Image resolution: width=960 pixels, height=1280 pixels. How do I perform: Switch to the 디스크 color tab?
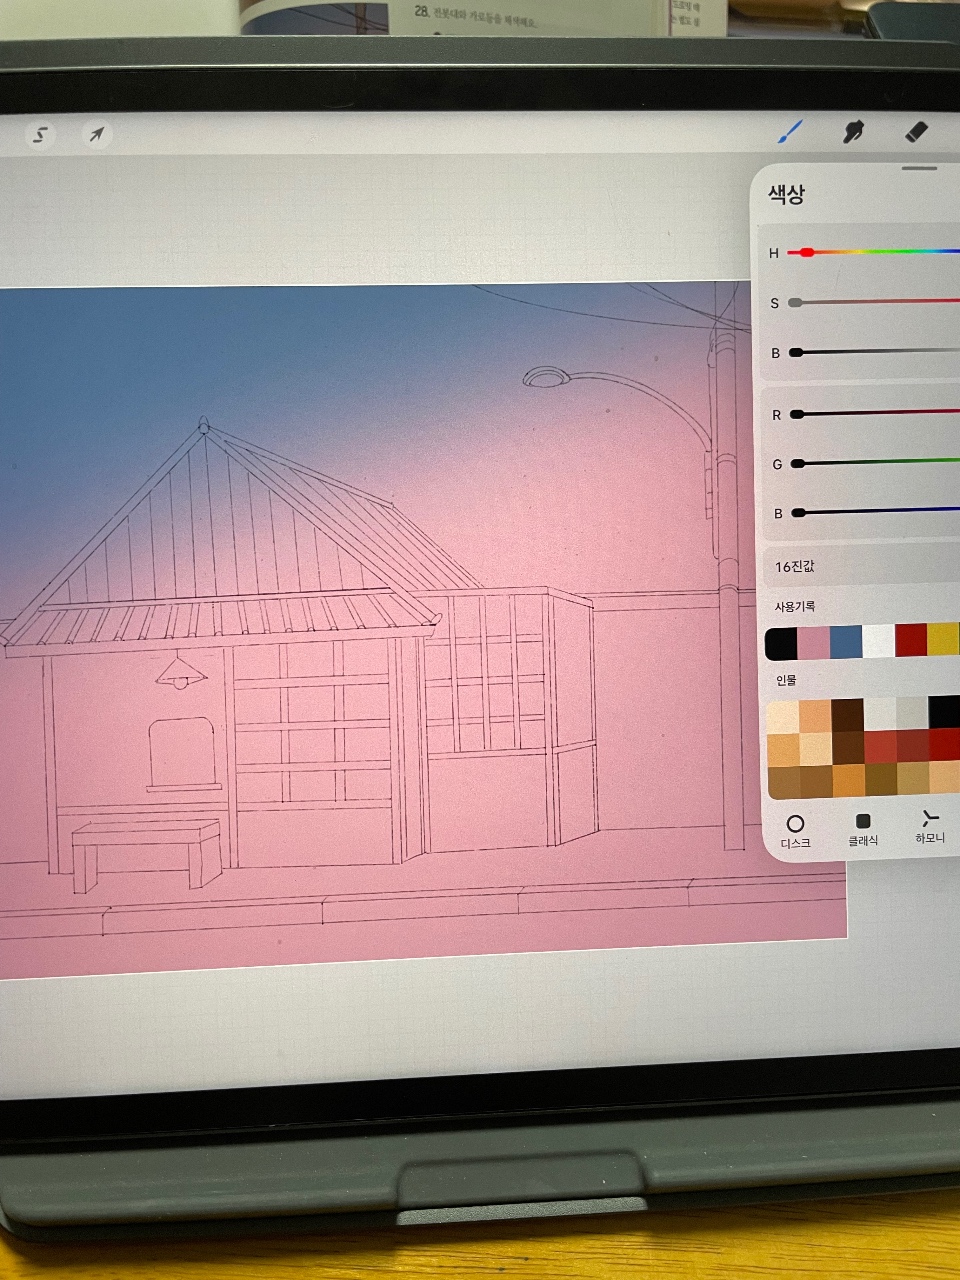(795, 831)
